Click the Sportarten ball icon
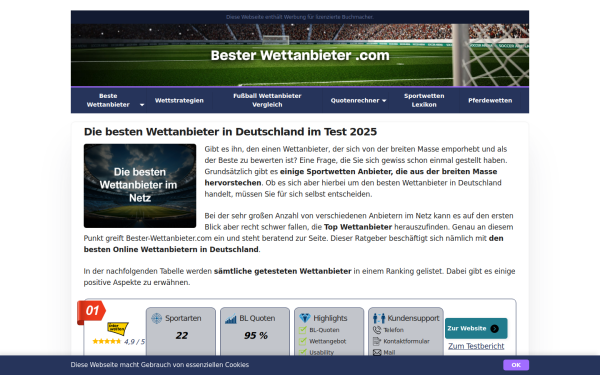 [x=157, y=318]
